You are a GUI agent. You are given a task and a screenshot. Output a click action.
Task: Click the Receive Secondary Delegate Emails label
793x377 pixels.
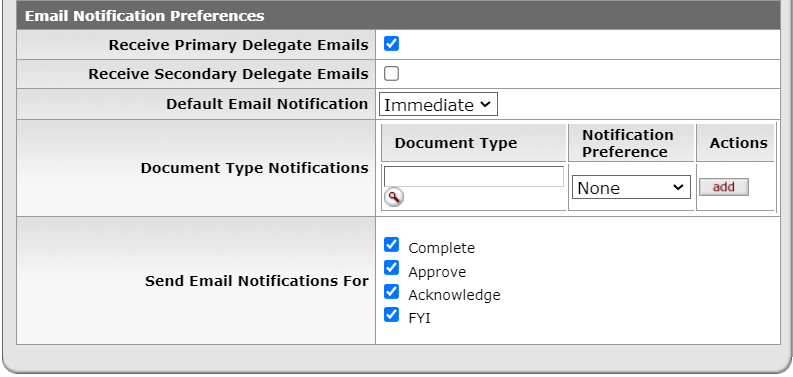pyautogui.click(x=228, y=74)
